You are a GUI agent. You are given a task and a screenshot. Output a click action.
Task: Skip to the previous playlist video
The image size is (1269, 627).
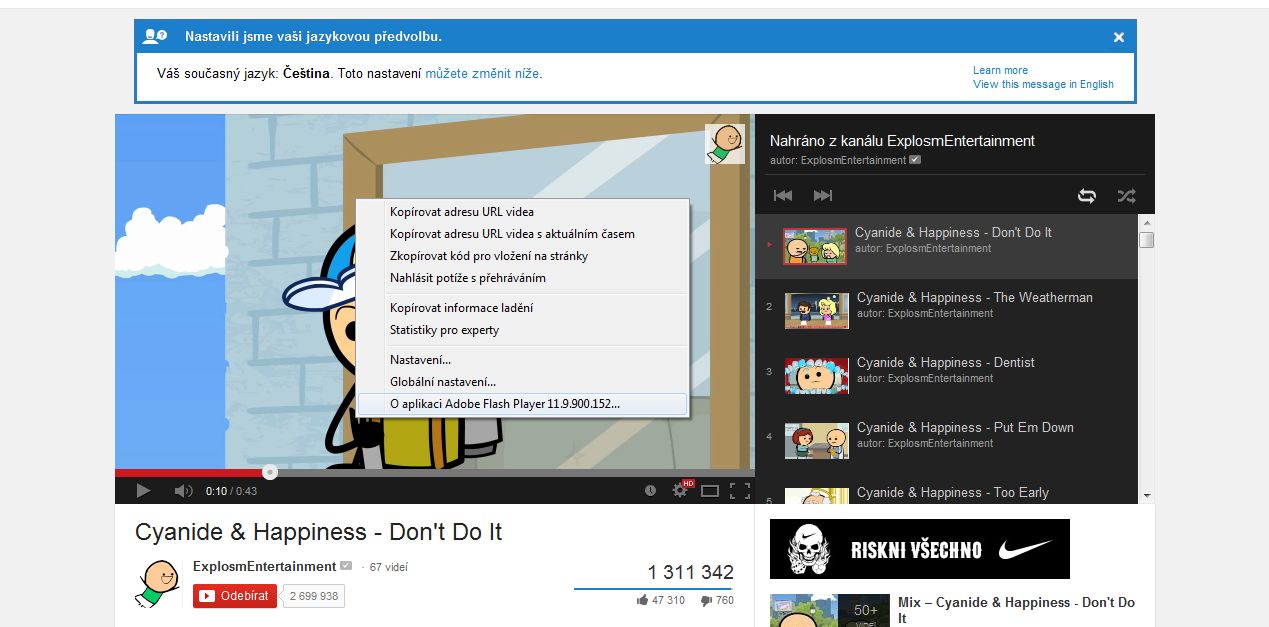(783, 195)
